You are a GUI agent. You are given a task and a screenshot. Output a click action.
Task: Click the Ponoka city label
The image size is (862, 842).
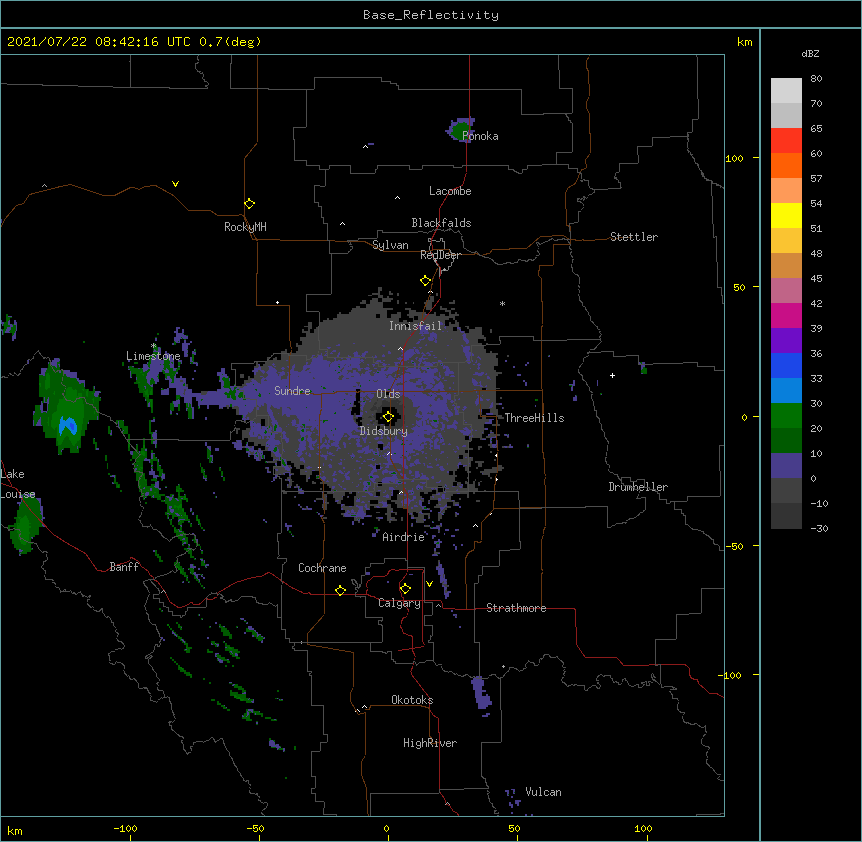pos(480,136)
